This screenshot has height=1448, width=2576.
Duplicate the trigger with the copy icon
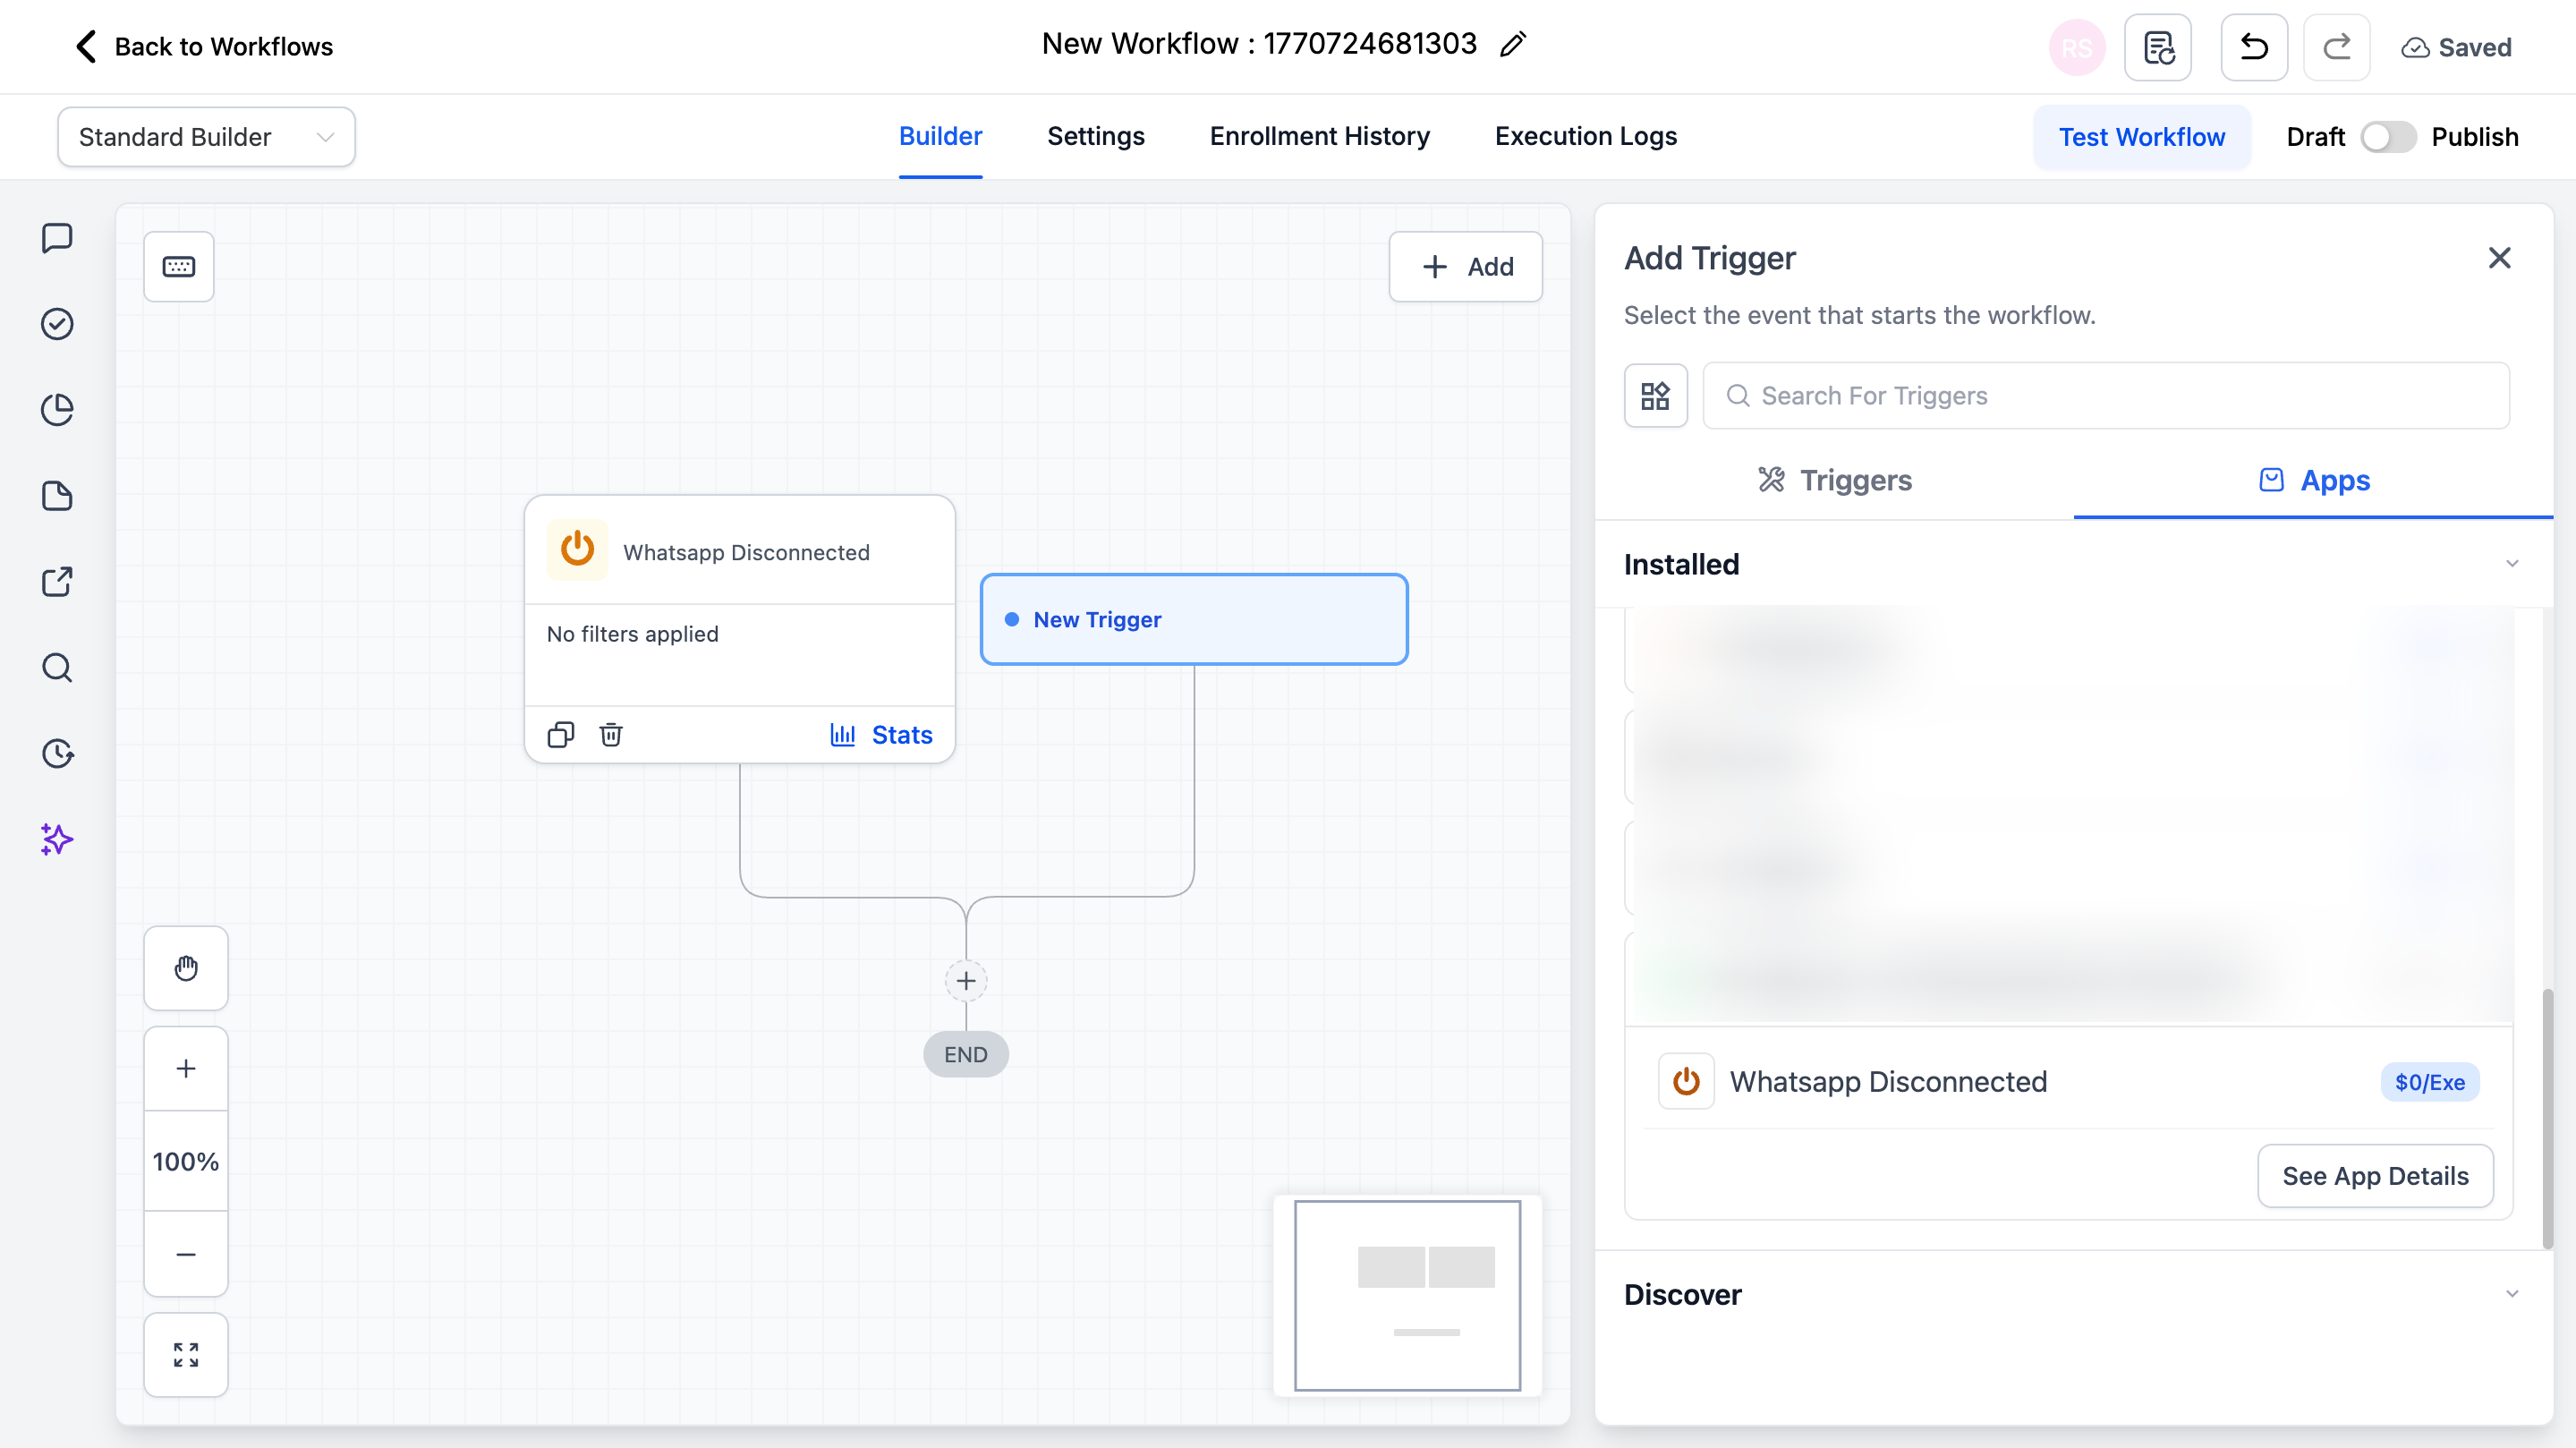pyautogui.click(x=561, y=735)
